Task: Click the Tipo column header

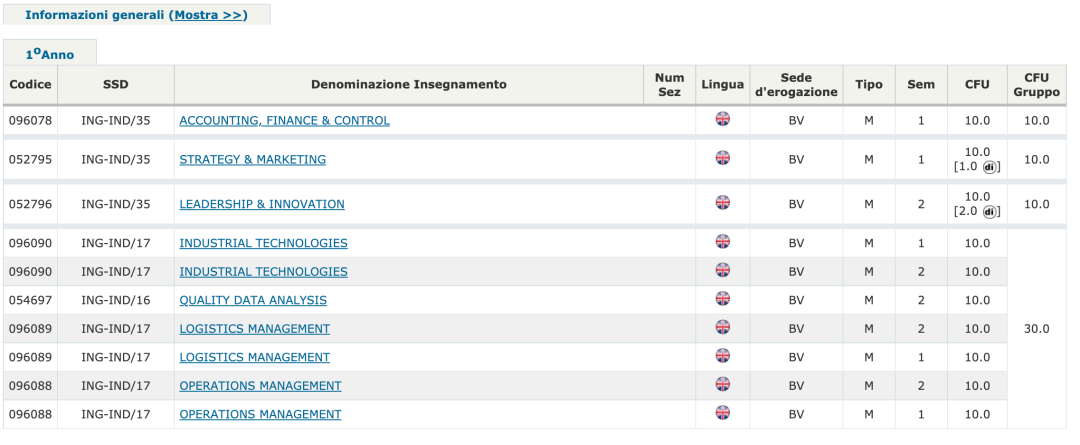Action: (x=869, y=85)
